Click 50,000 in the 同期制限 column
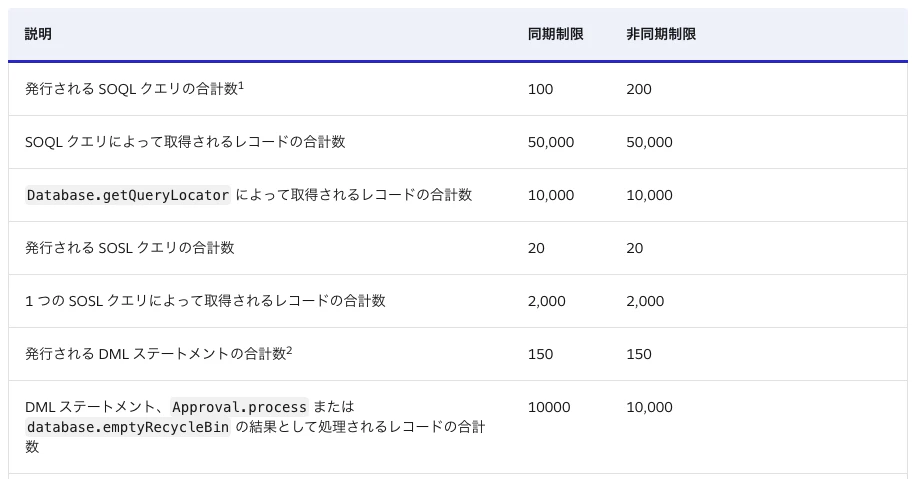 pos(551,142)
